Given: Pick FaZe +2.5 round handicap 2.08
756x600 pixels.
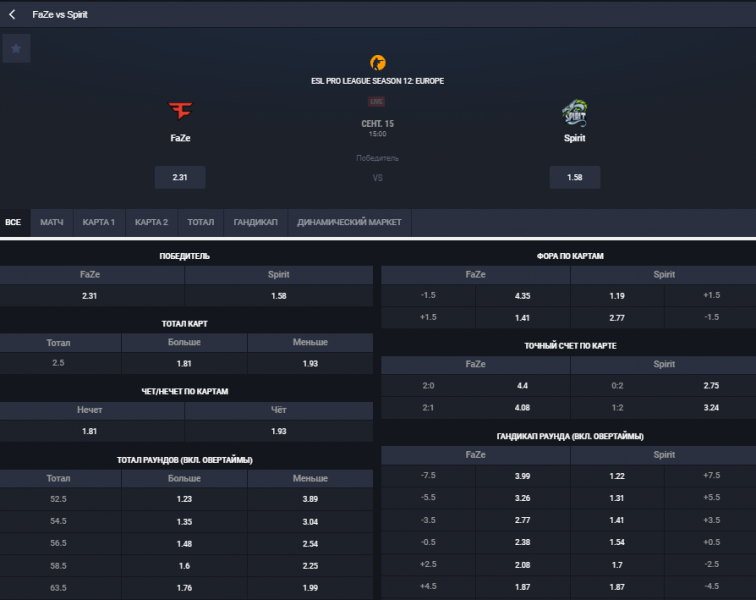Looking at the screenshot, I should tap(523, 565).
